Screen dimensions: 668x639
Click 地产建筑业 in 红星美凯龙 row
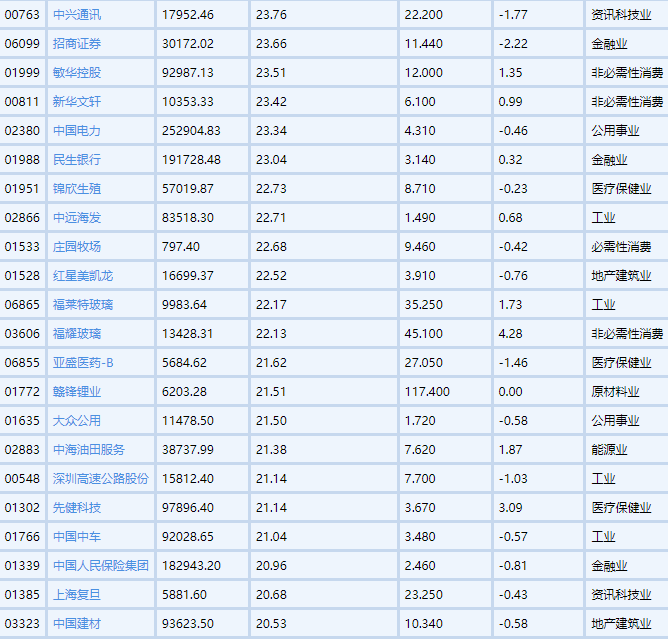coord(622,276)
